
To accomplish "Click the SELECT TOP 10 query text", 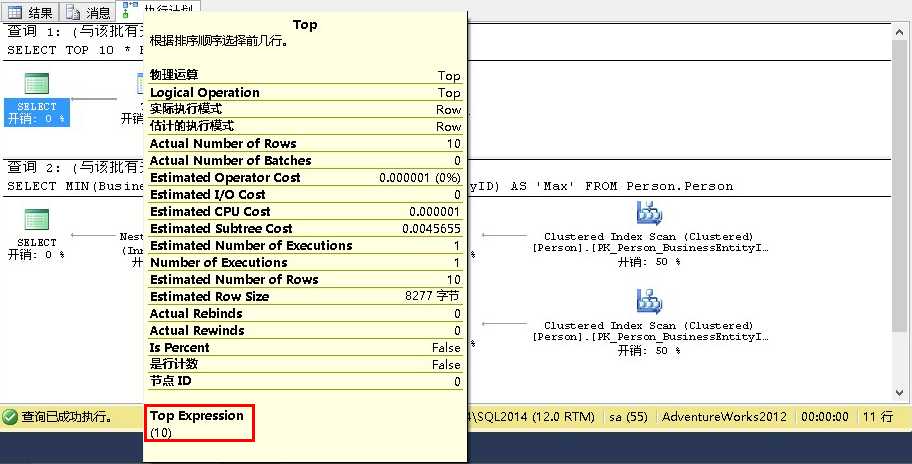I will (74, 50).
